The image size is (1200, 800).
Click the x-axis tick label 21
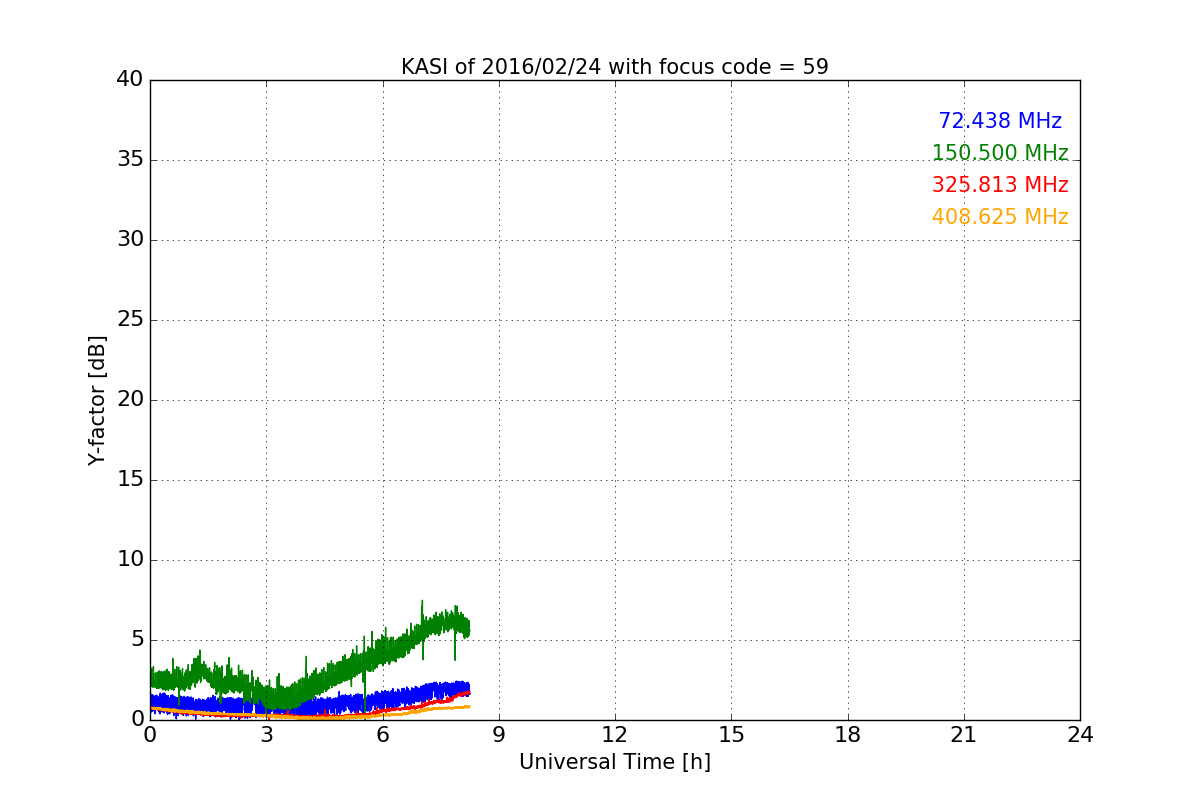[963, 735]
